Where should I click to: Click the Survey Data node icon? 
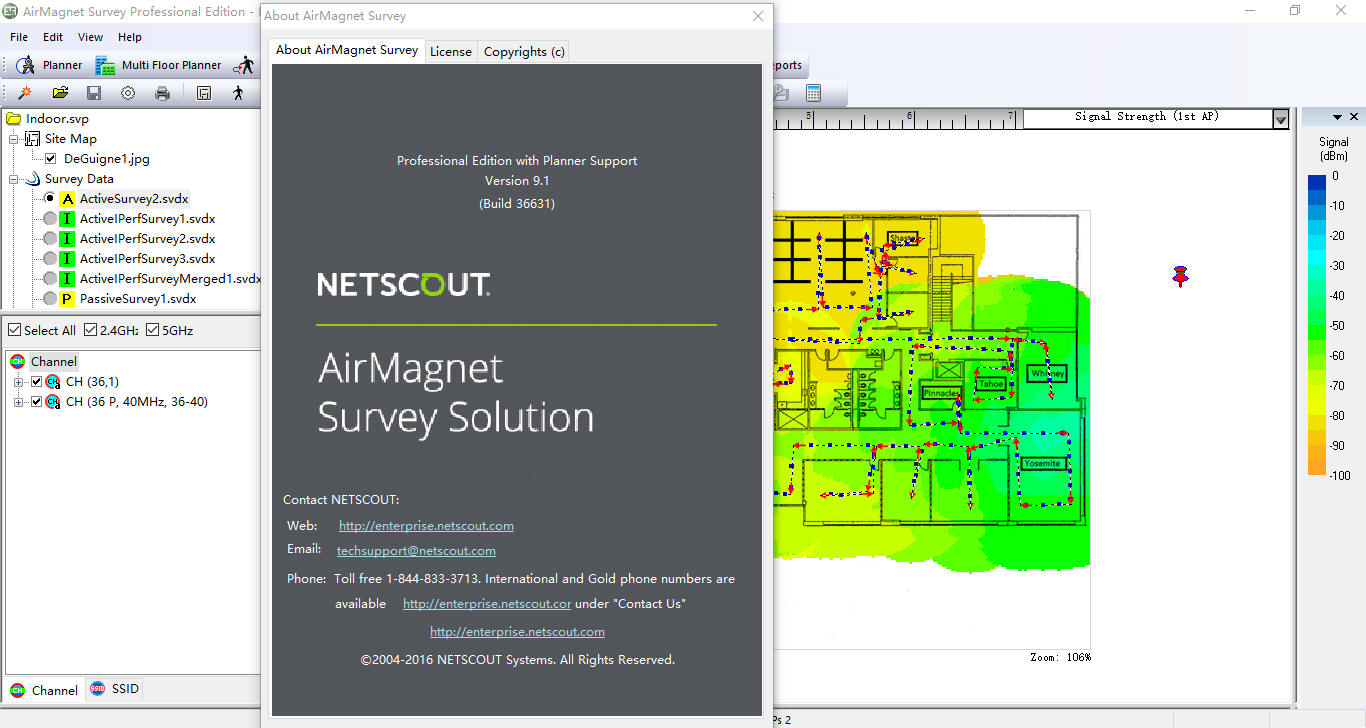pos(32,179)
